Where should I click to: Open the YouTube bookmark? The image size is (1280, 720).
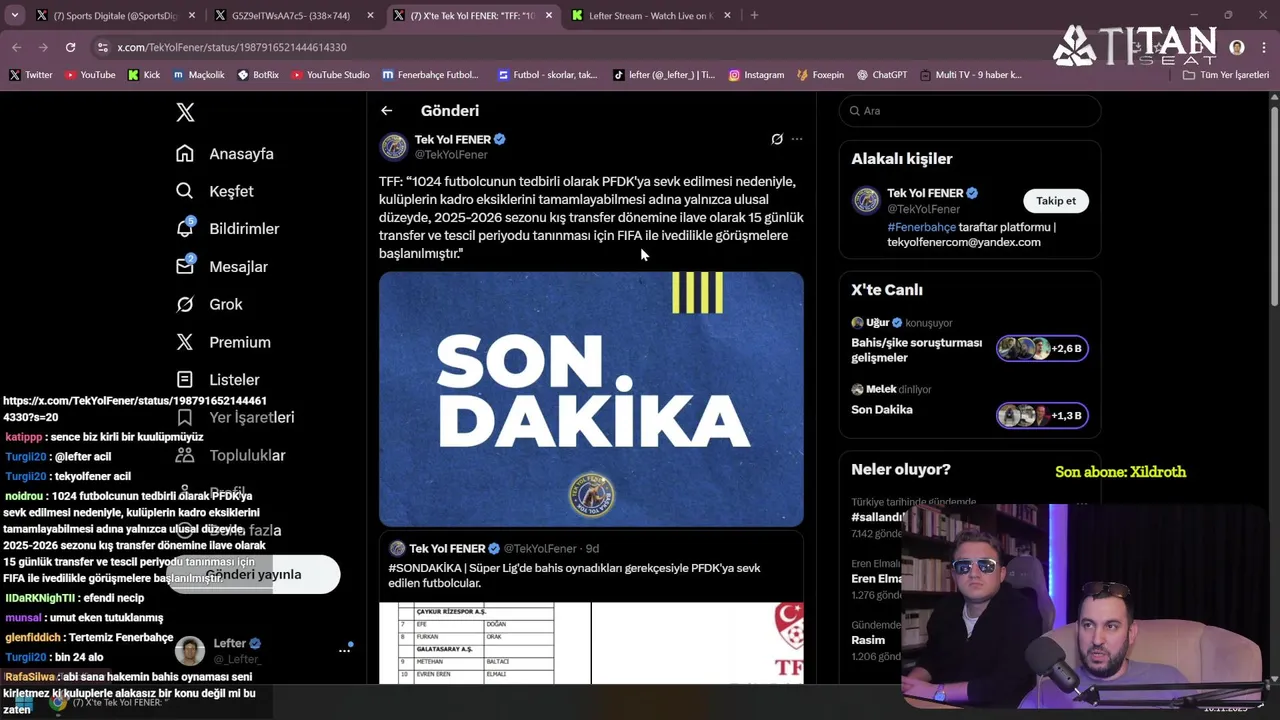click(90, 75)
